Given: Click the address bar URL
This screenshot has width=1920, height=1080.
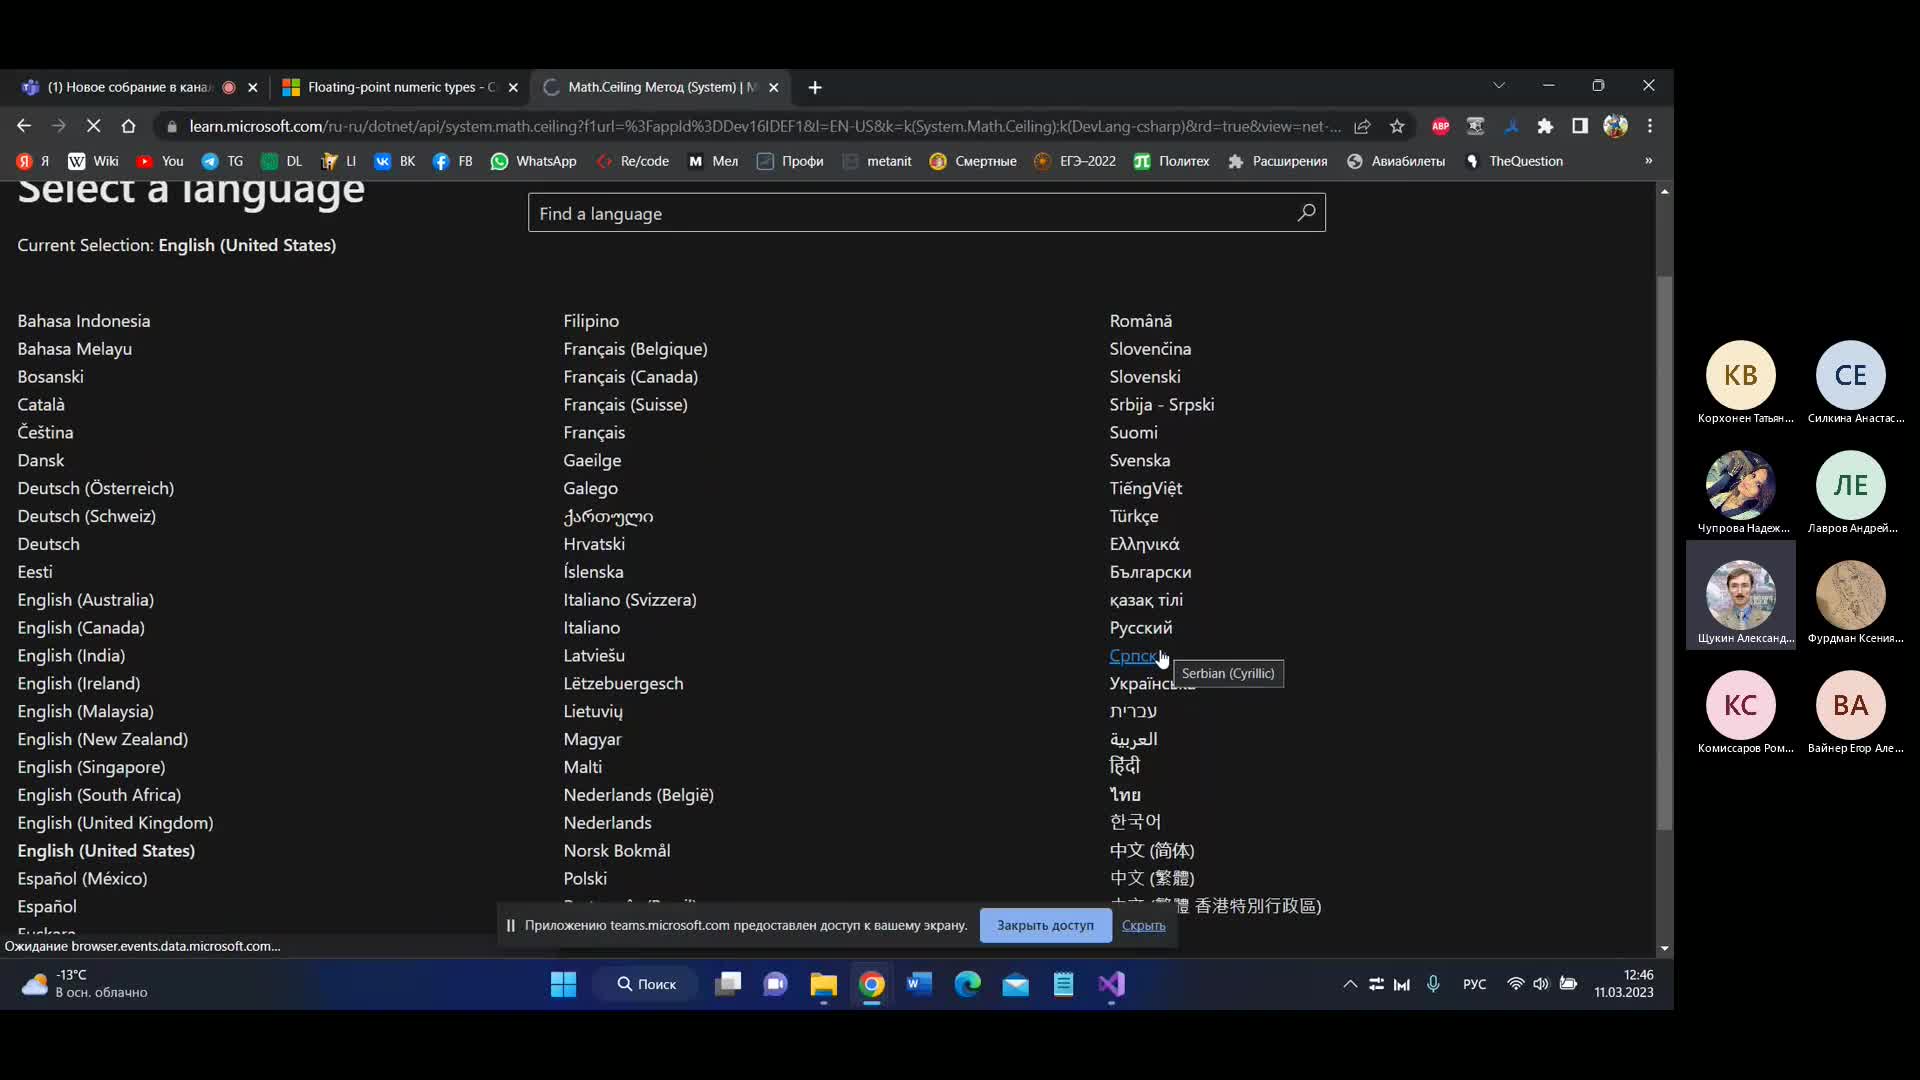Looking at the screenshot, I should 764,126.
